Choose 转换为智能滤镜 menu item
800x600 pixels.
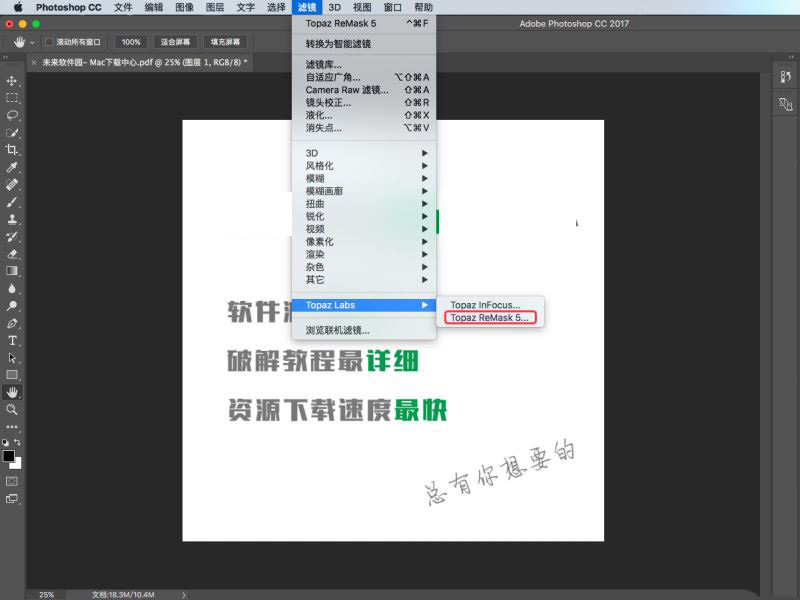point(364,44)
